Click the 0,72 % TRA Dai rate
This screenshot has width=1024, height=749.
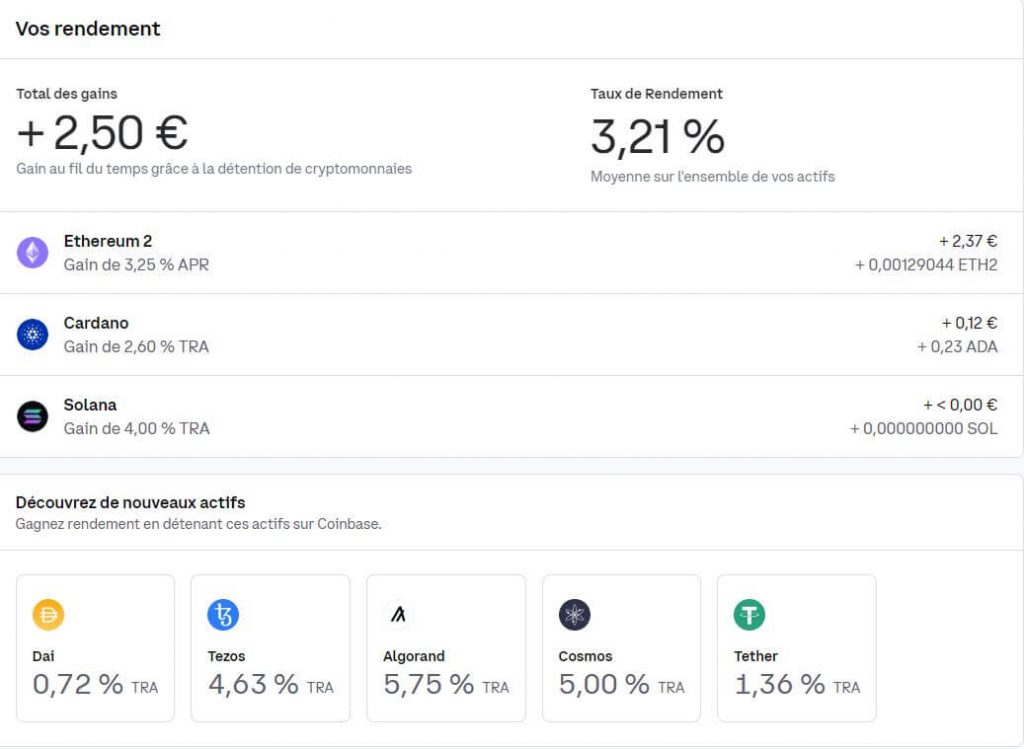pos(95,684)
